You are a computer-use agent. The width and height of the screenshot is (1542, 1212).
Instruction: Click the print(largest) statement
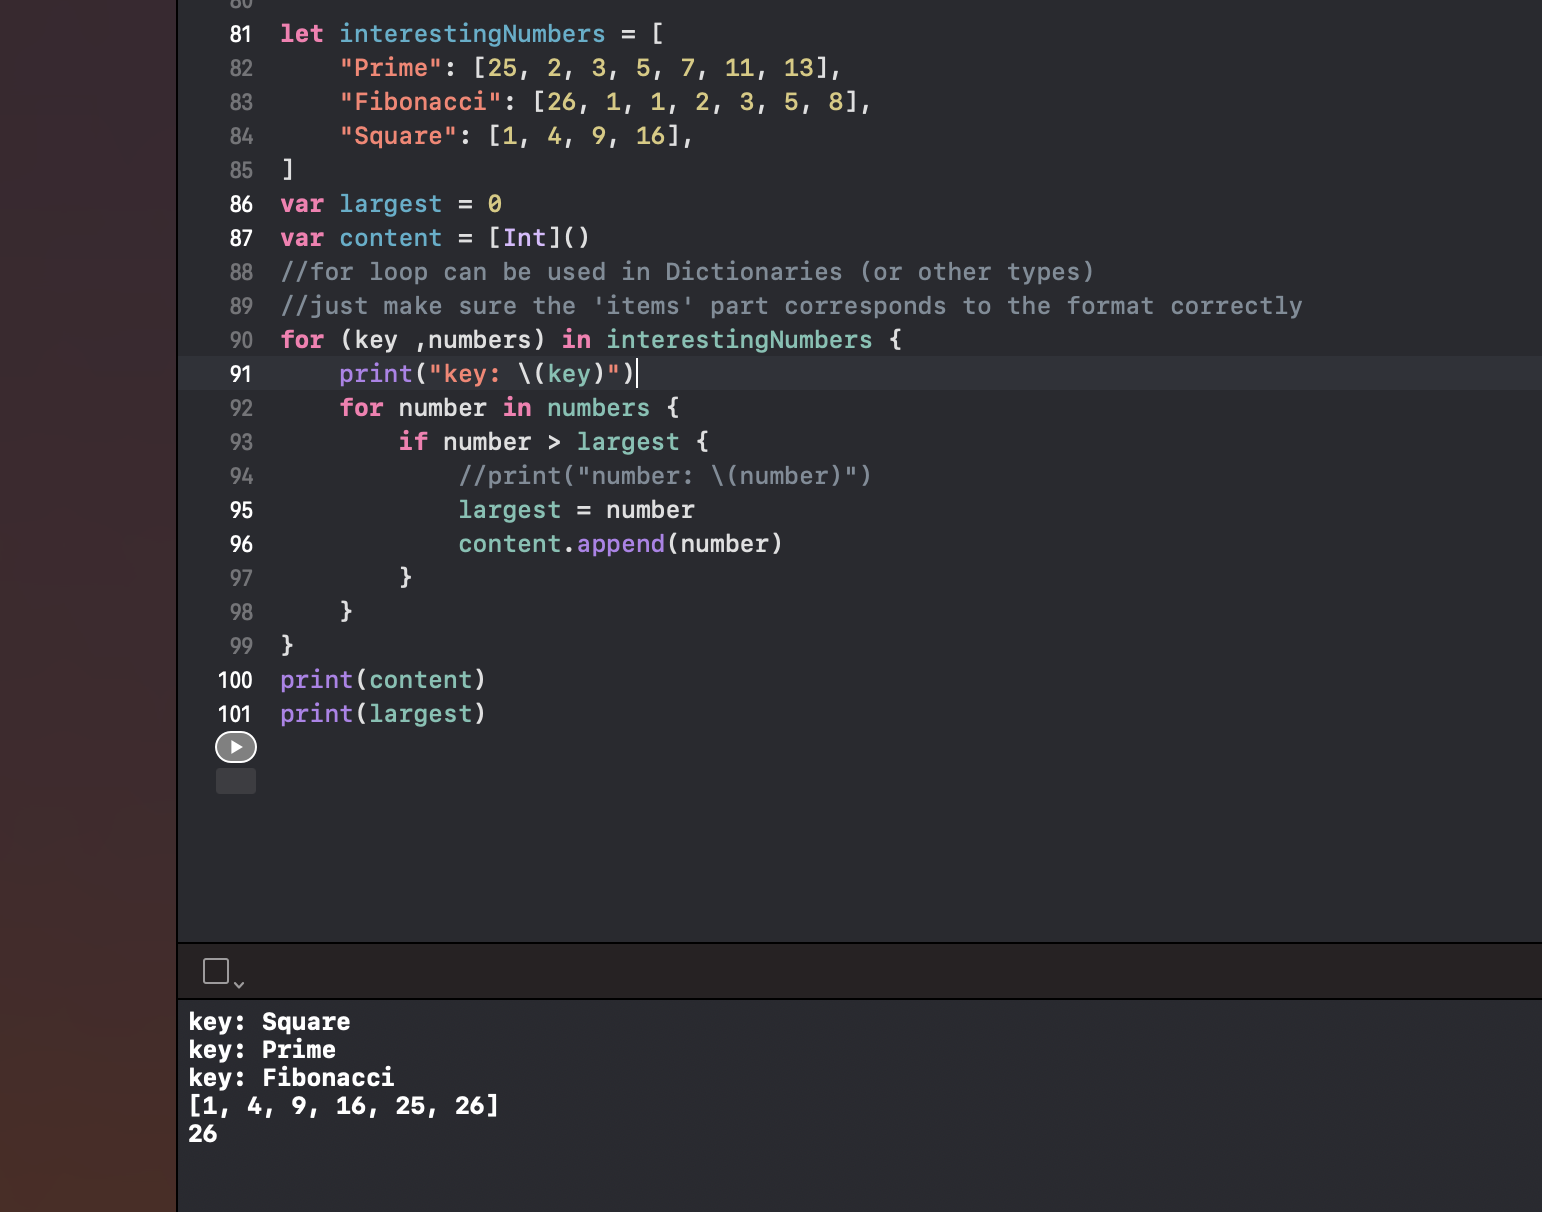(x=382, y=714)
